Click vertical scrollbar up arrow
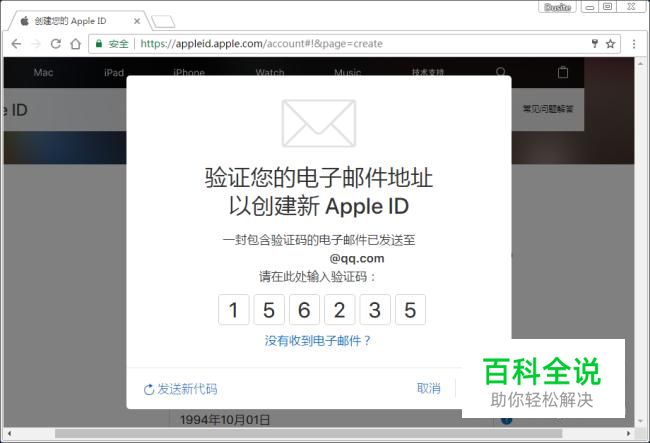The image size is (650, 443). click(x=640, y=64)
